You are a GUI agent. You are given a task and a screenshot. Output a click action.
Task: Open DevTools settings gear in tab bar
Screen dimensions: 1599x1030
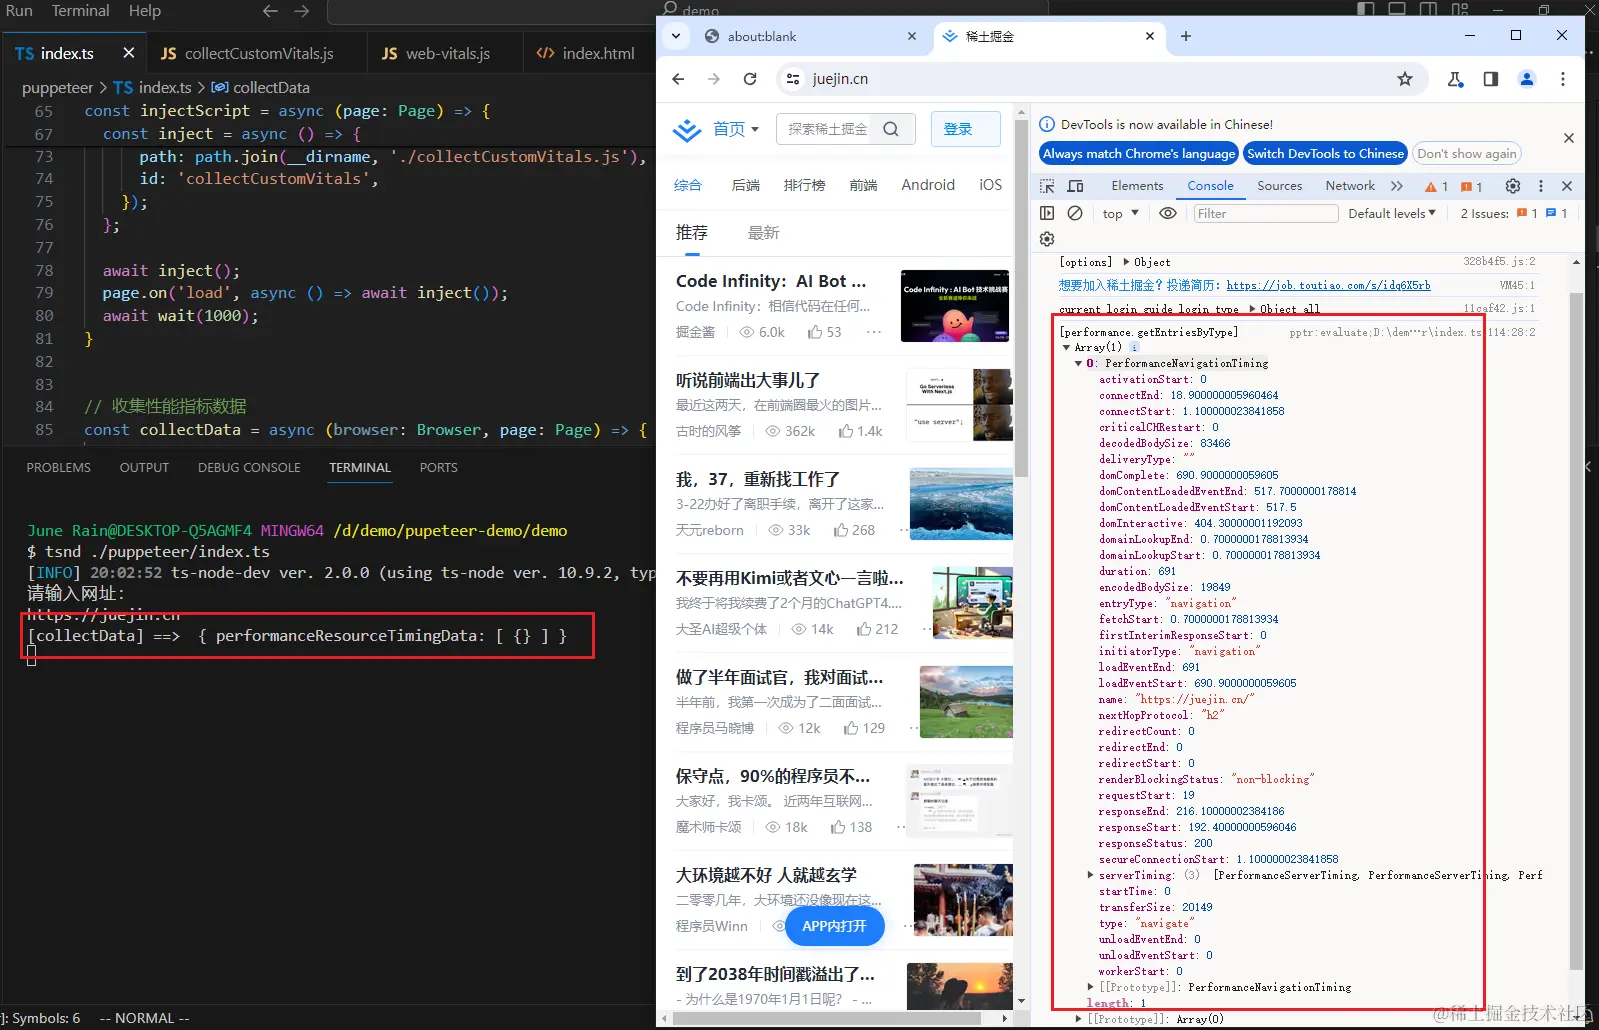tap(1513, 186)
